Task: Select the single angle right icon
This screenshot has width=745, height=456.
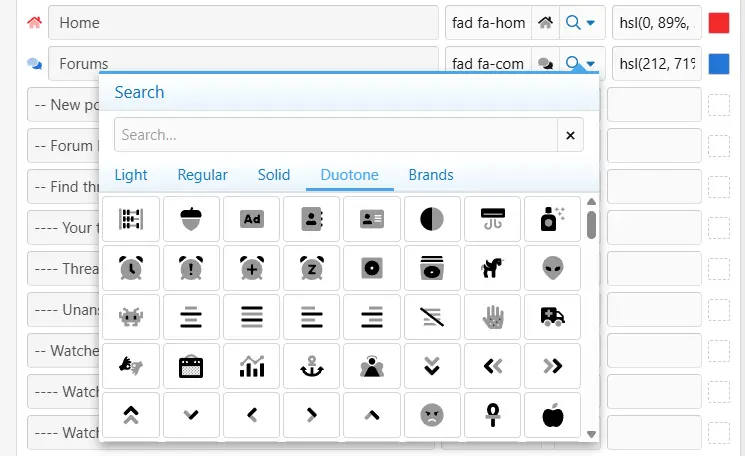Action: [312, 415]
